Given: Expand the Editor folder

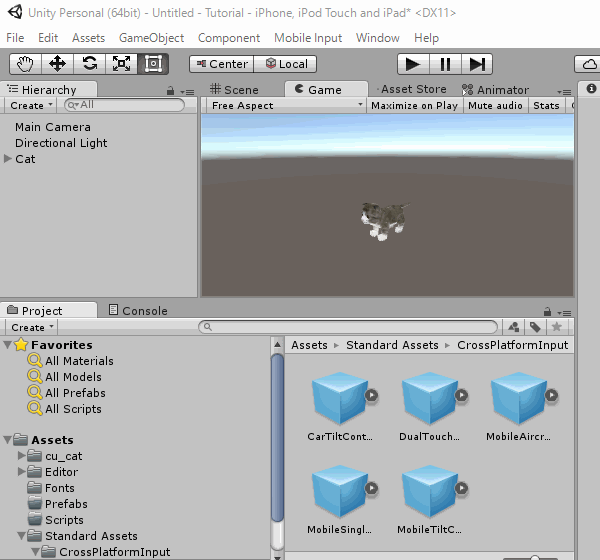Looking at the screenshot, I should (x=22, y=472).
